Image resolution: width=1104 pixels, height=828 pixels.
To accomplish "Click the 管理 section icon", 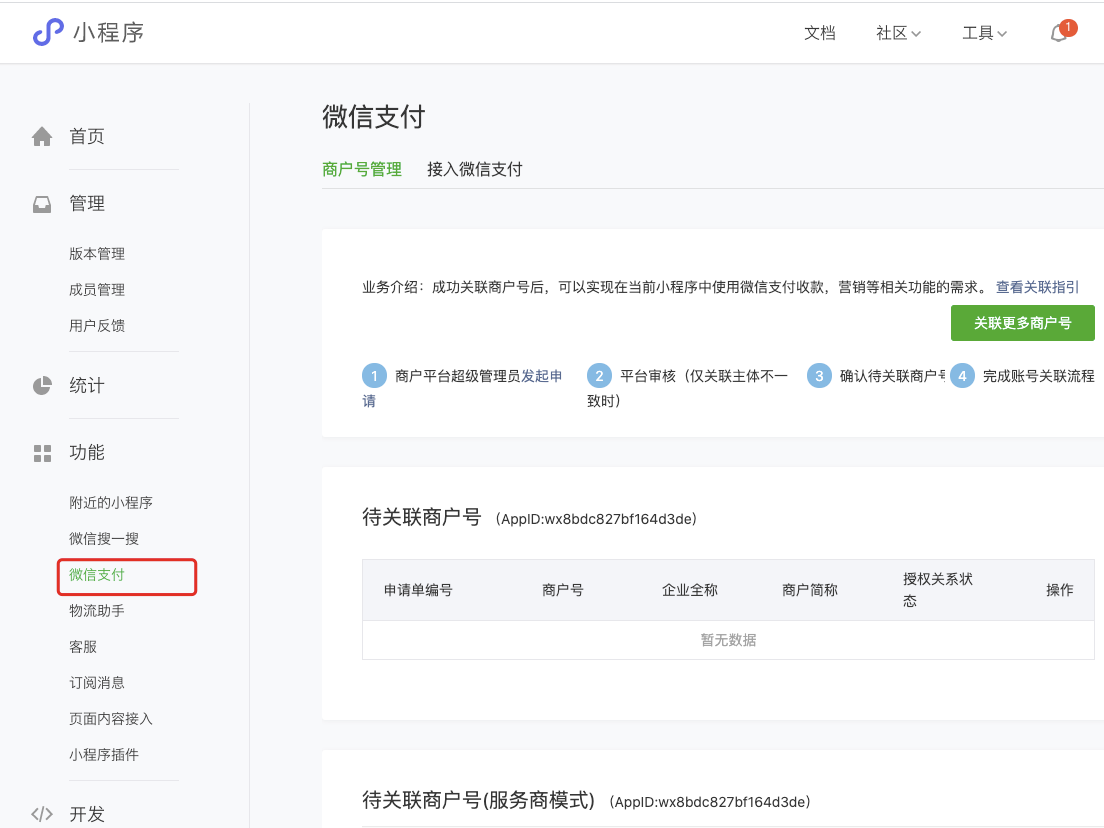I will pyautogui.click(x=42, y=202).
